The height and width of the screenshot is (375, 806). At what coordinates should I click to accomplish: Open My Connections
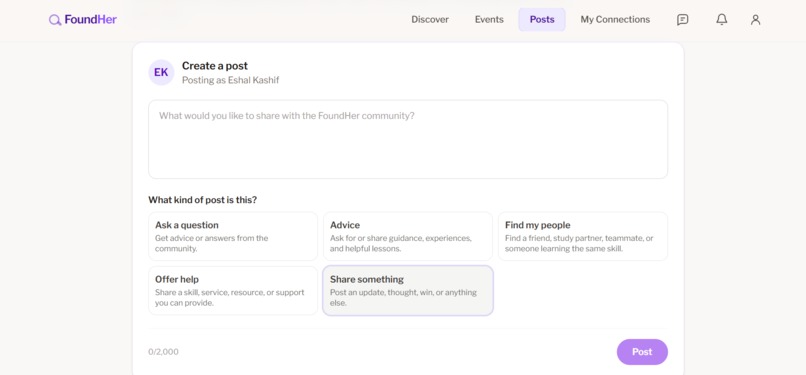[615, 20]
